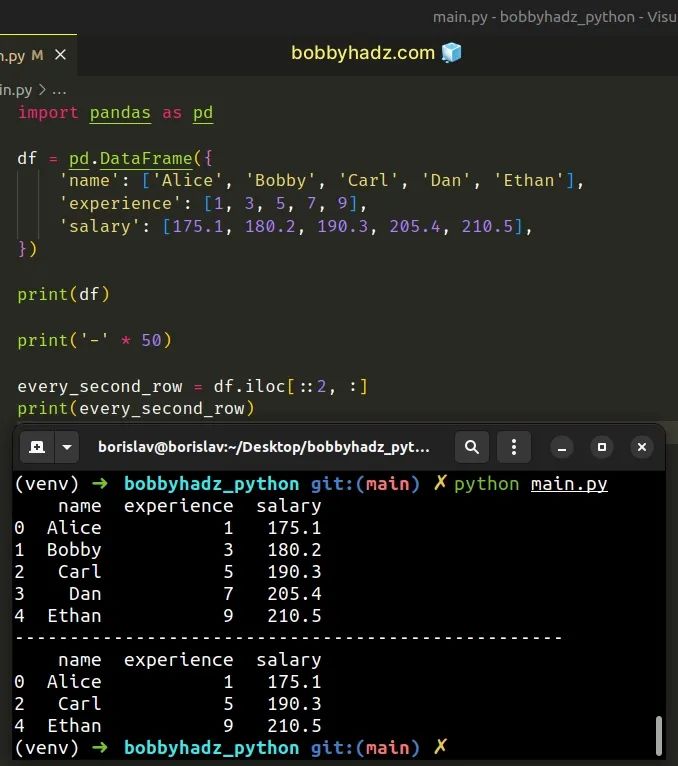Click the number 50 in print statement
This screenshot has height=766, width=678.
tap(151, 340)
